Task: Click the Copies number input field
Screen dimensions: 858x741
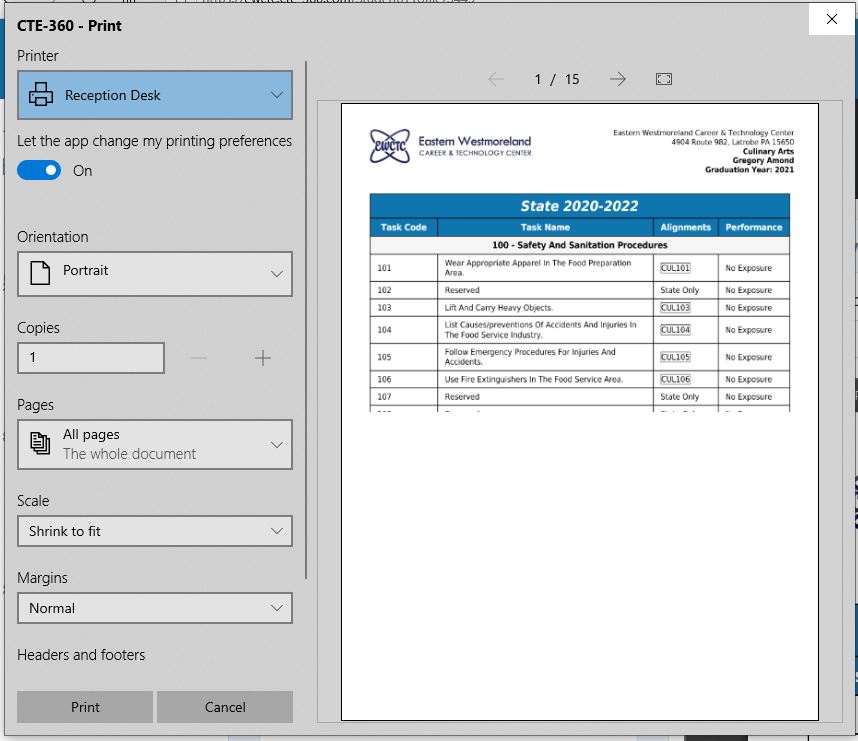Action: (x=91, y=358)
